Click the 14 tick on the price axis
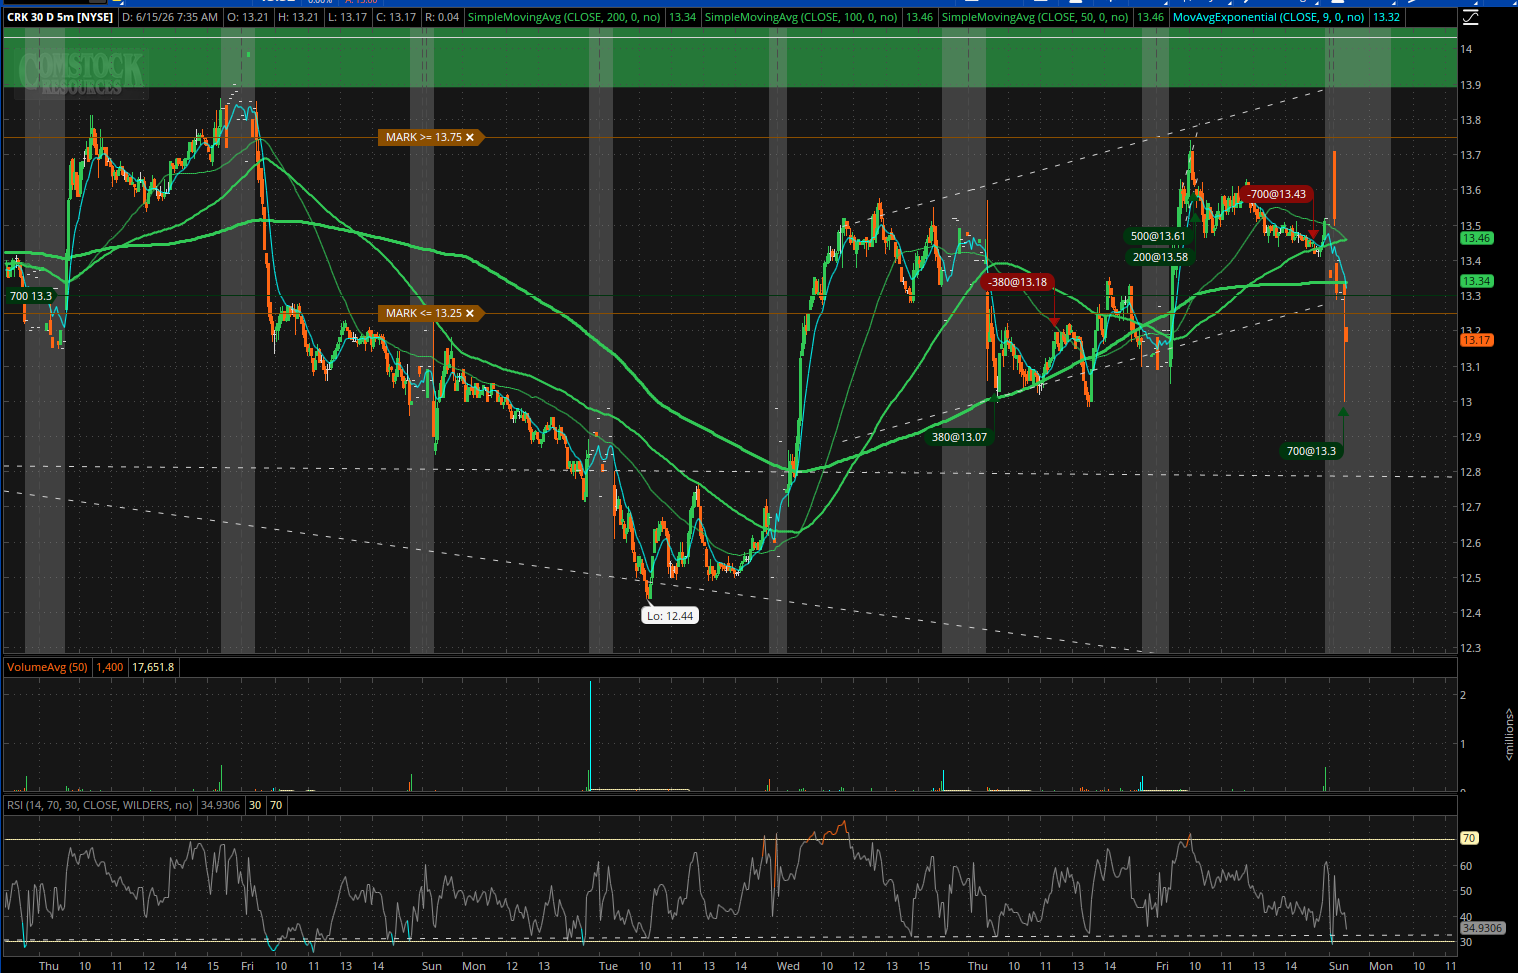Viewport: 1518px width, 973px height. point(1466,49)
